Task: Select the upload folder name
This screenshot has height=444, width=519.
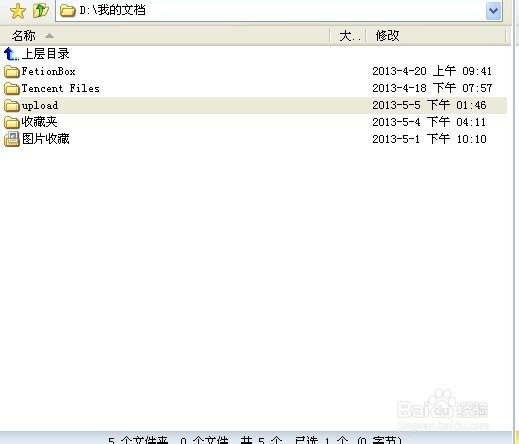Action: pos(40,105)
